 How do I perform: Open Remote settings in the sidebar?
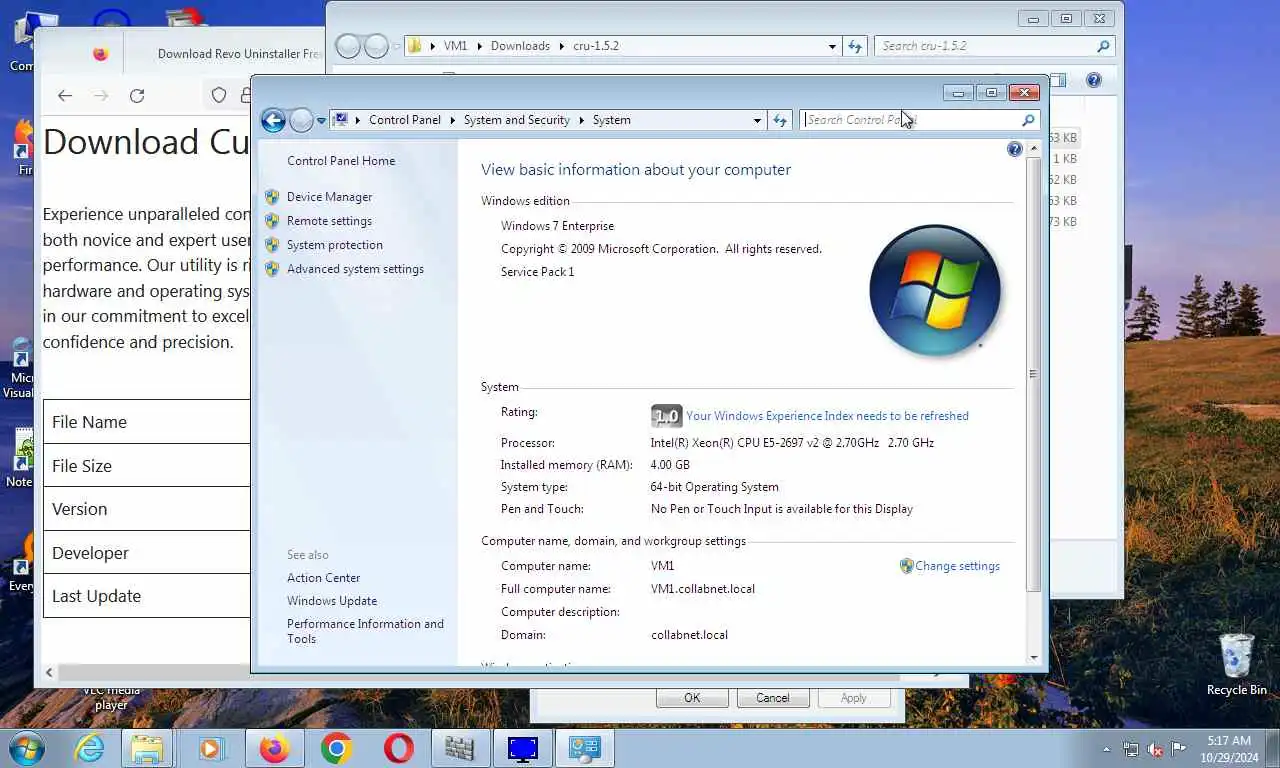(x=329, y=221)
